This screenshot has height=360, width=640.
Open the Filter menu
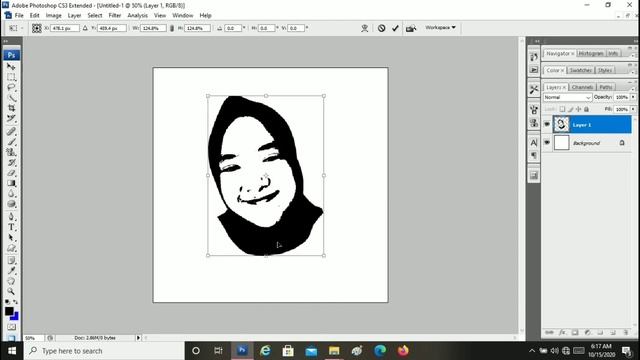[115, 16]
